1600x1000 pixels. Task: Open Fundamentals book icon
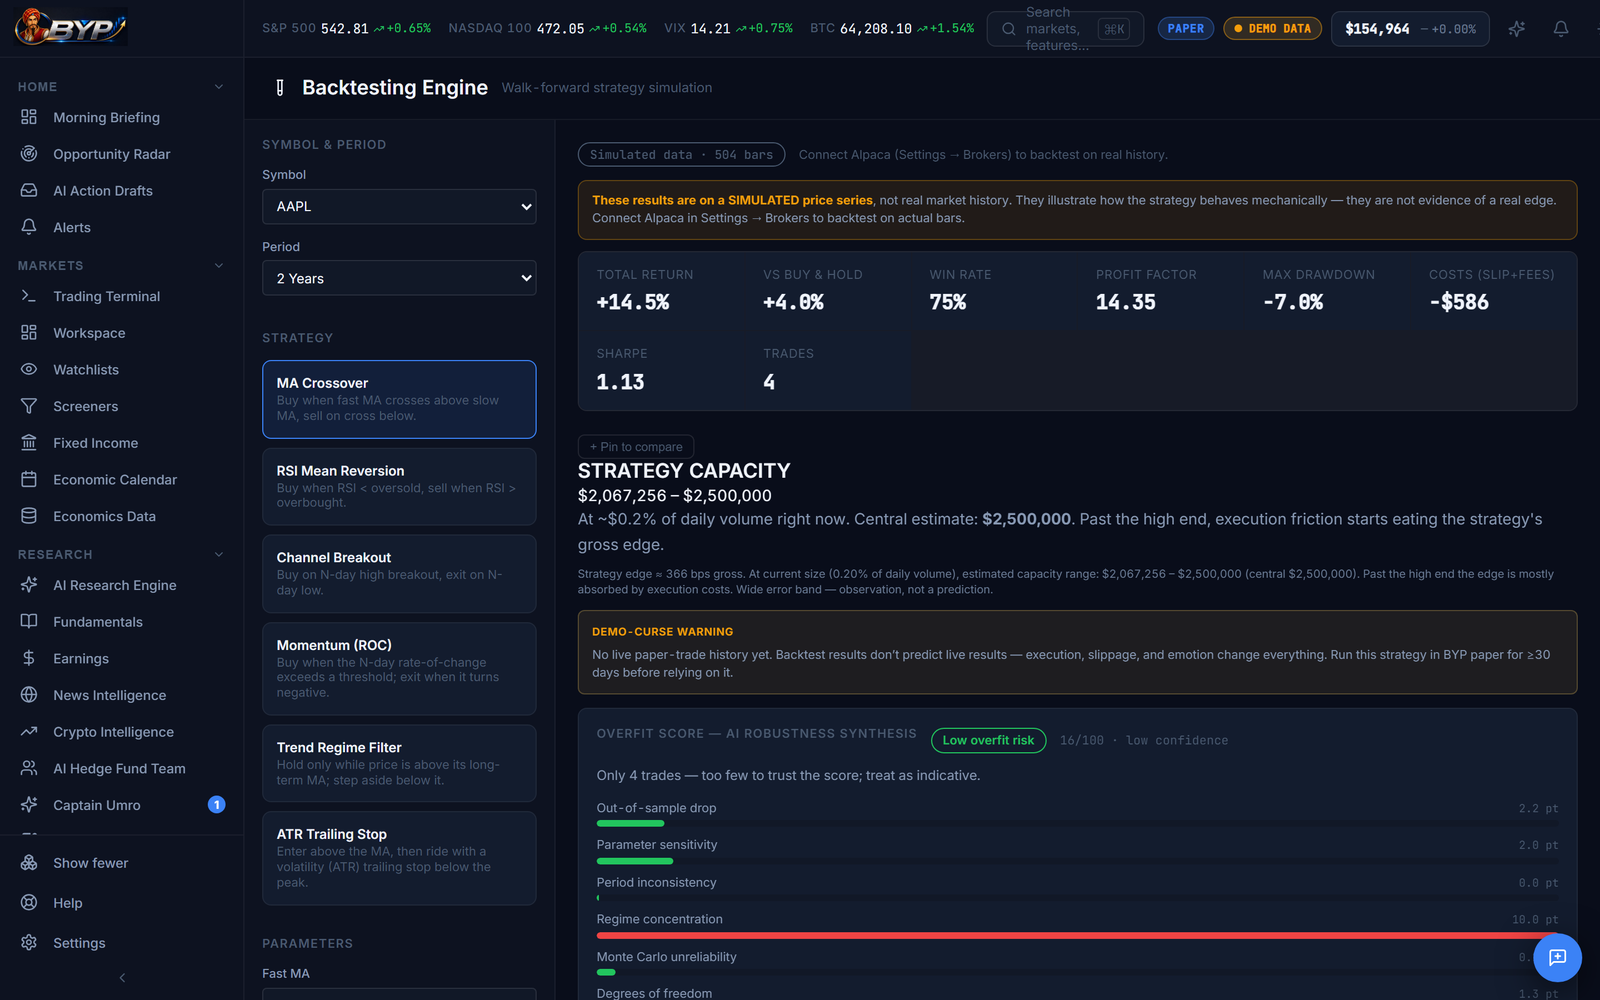29,621
